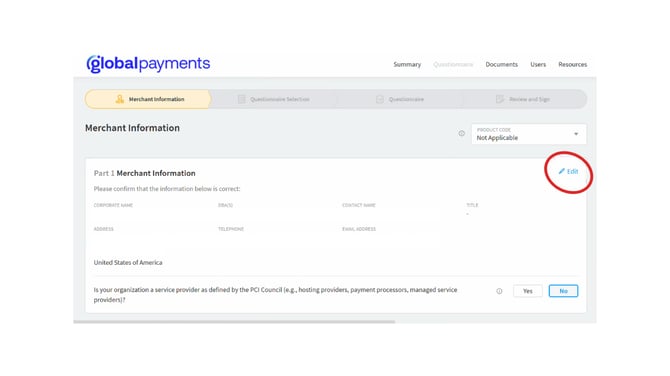The width and height of the screenshot is (670, 376).
Task: Click the Questionnaire Selection step icon
Action: point(241,99)
